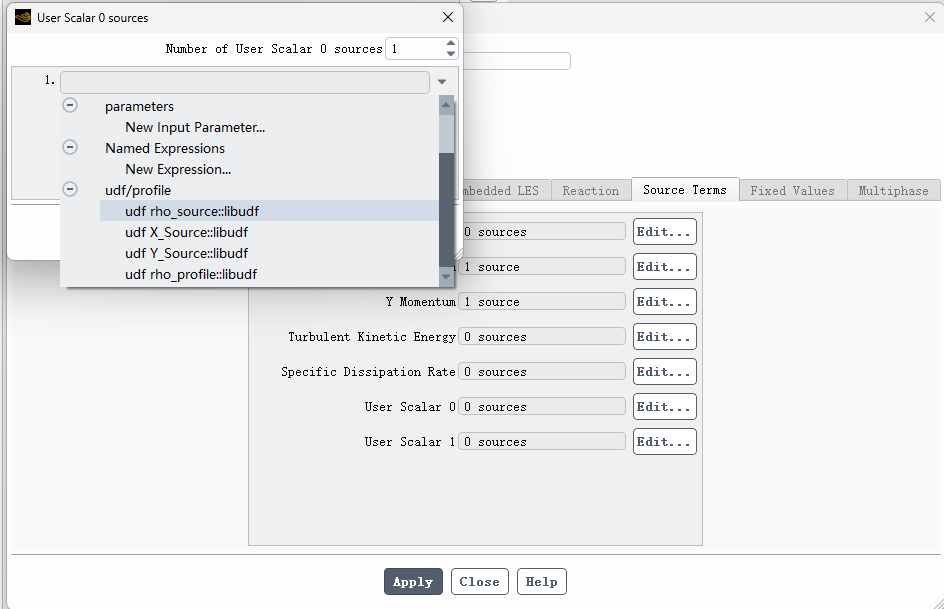Edit User Scalar 1 sources
Viewport: 944px width, 609px height.
[x=665, y=442]
